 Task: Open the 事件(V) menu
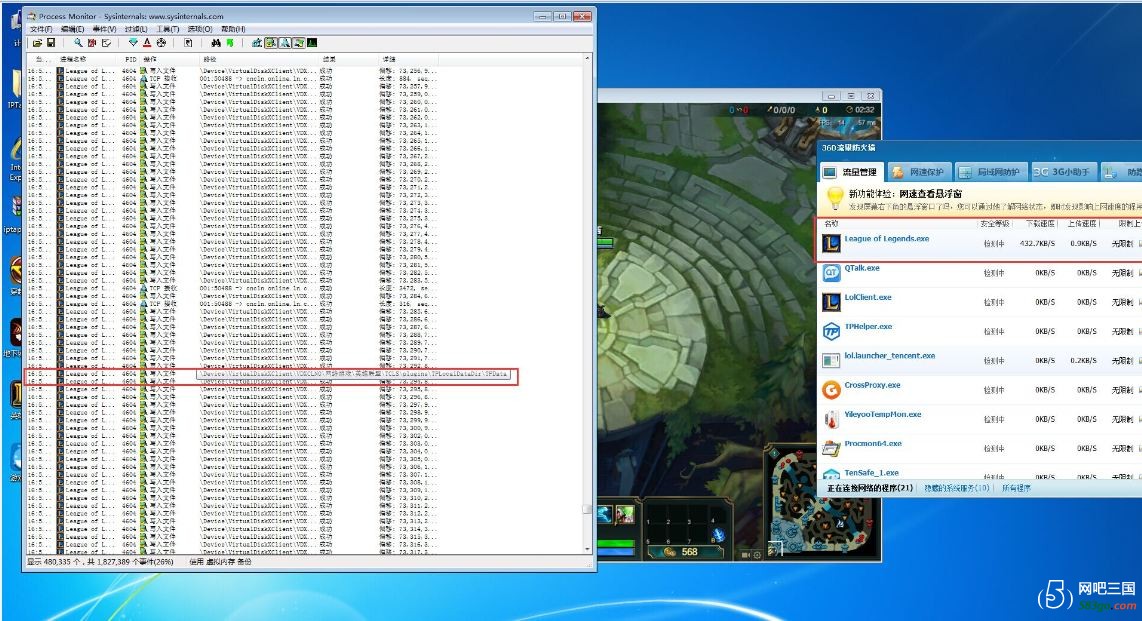coord(104,29)
